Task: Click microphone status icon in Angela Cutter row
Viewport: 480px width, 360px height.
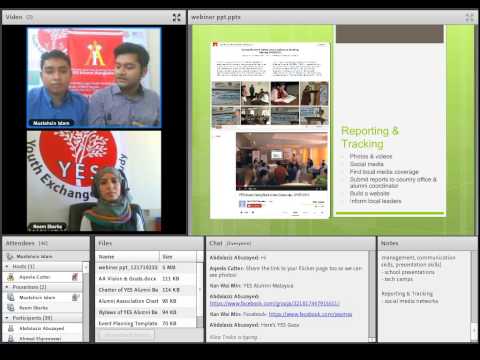Action: [75, 277]
